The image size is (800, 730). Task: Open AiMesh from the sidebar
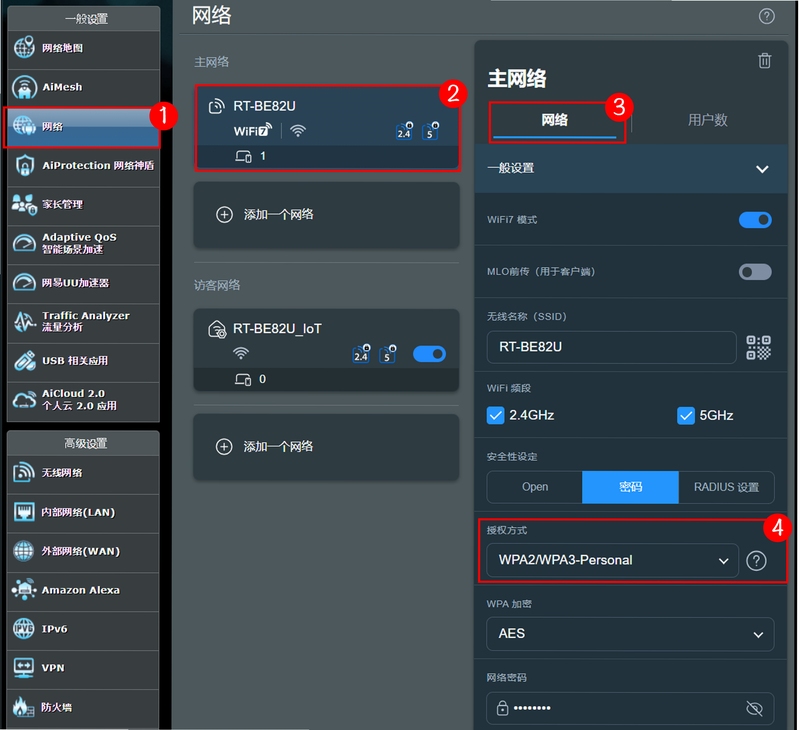[x=83, y=87]
